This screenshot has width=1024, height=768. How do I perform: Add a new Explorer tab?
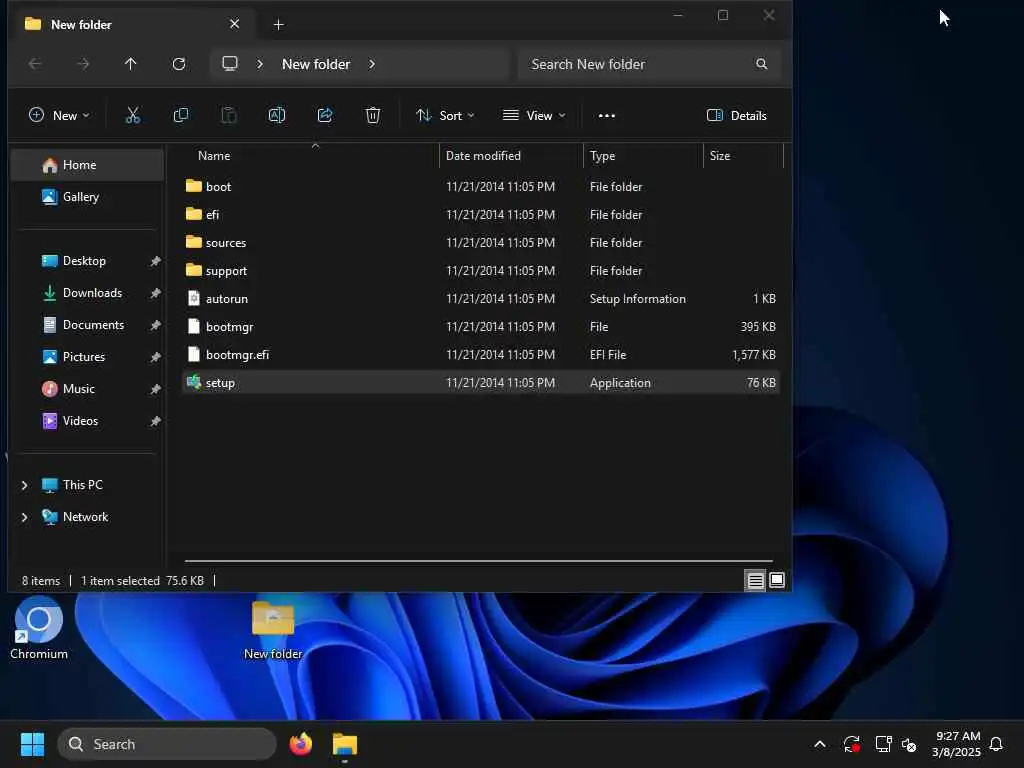[x=278, y=25]
